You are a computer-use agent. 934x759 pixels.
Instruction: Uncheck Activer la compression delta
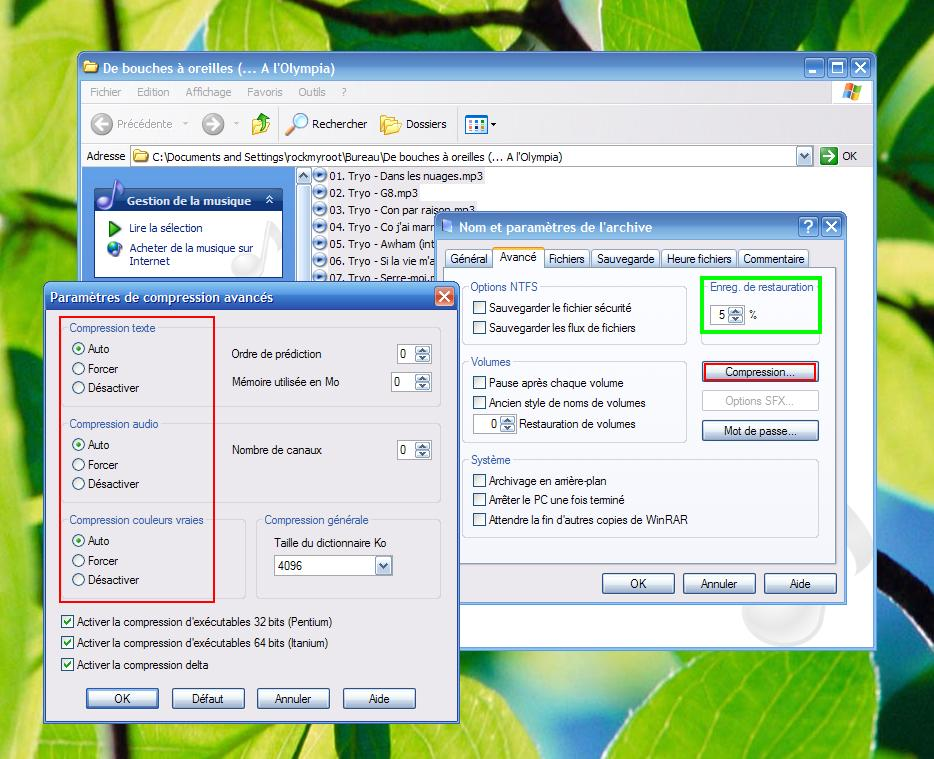coord(68,665)
